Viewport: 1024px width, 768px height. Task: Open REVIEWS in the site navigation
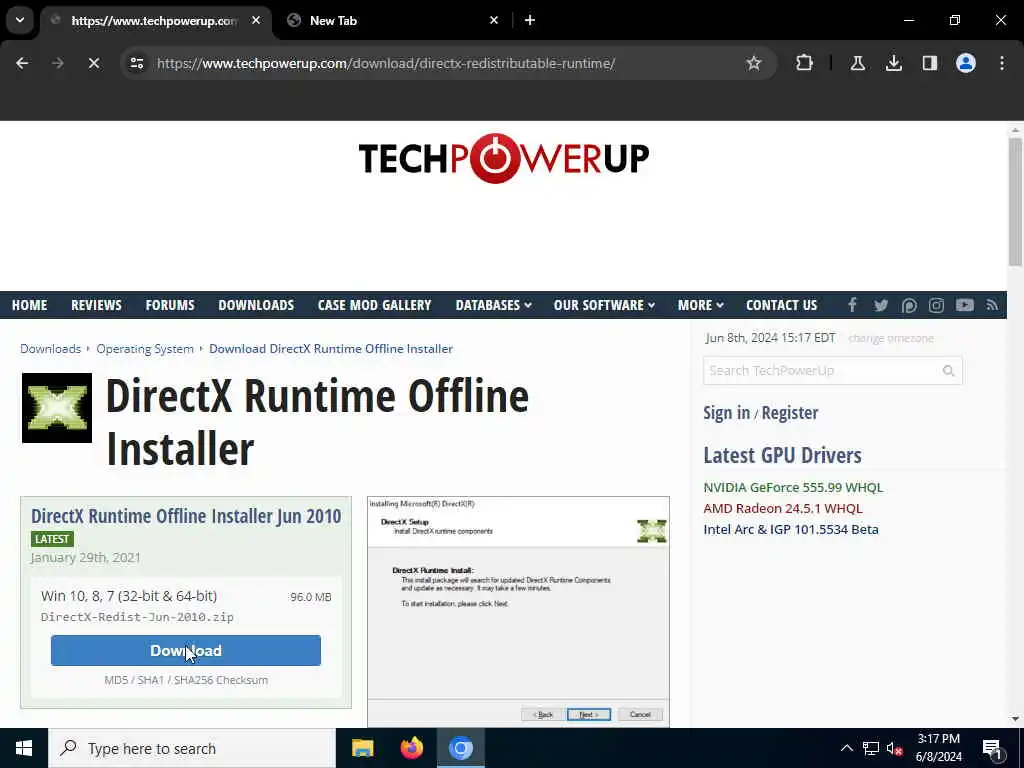96,305
